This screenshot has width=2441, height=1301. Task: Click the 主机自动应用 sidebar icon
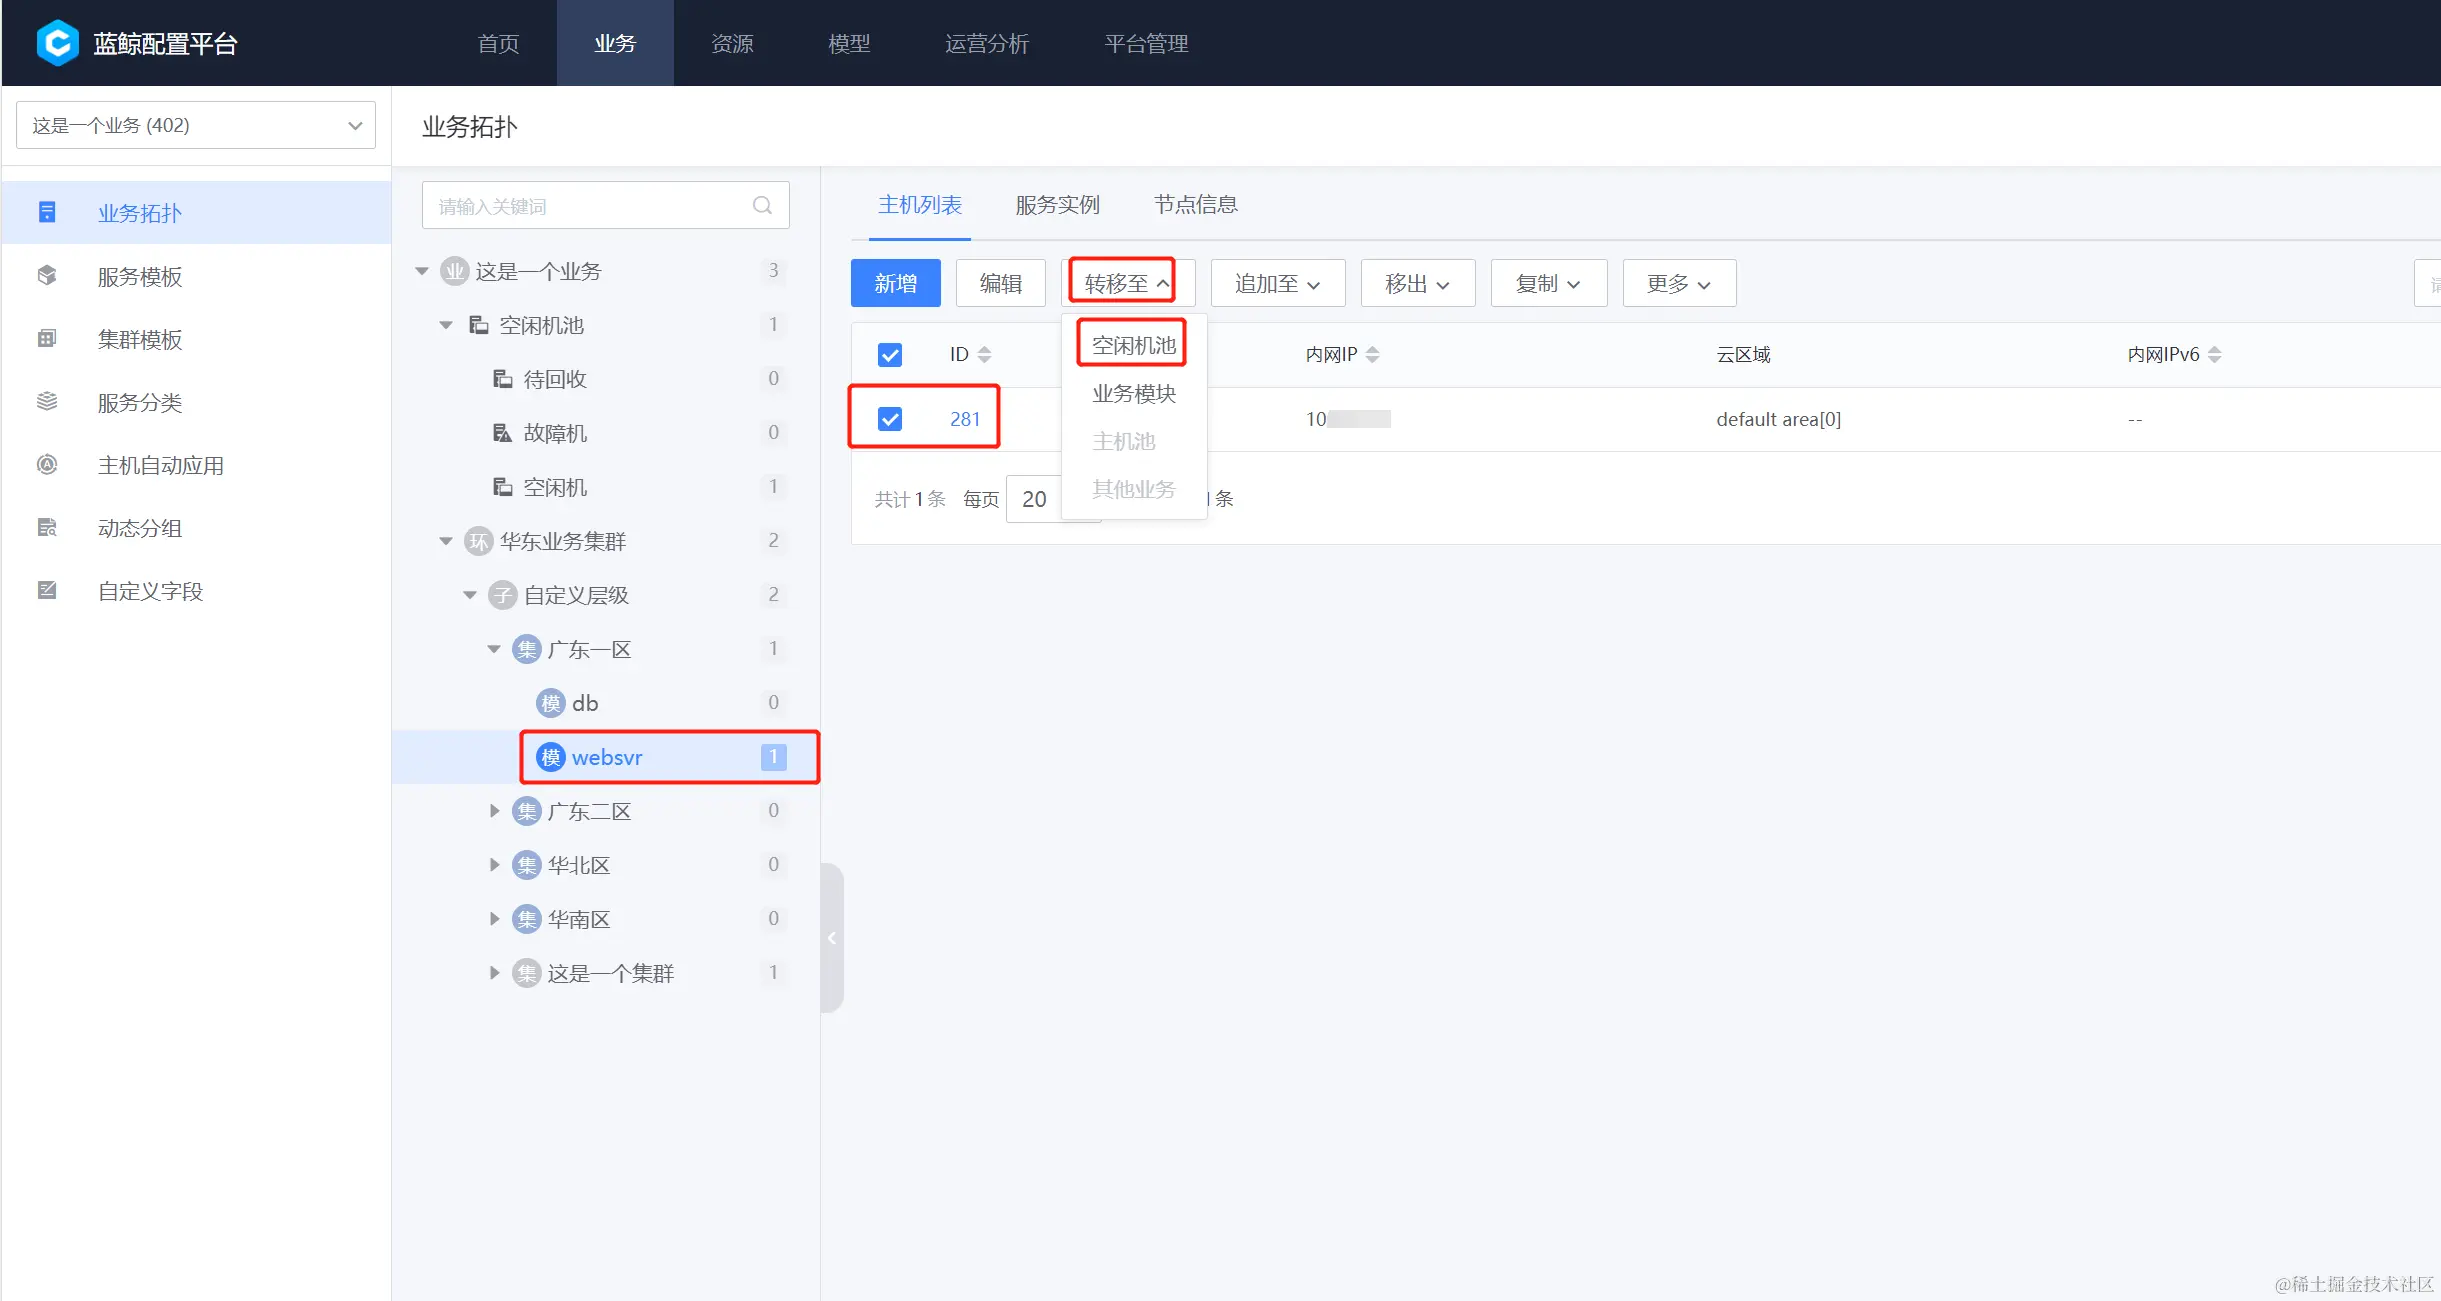point(47,464)
